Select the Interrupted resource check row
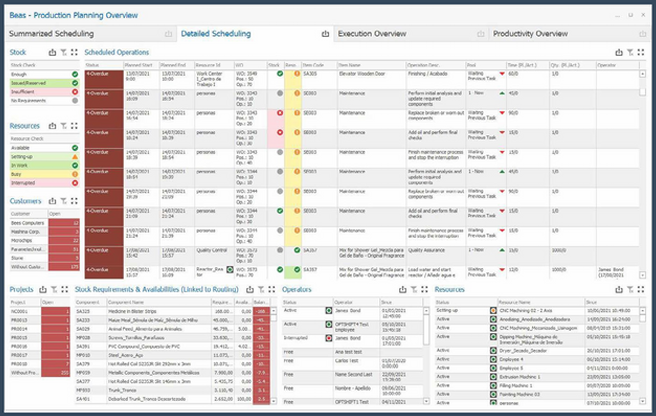656x416 pixels. [35, 184]
